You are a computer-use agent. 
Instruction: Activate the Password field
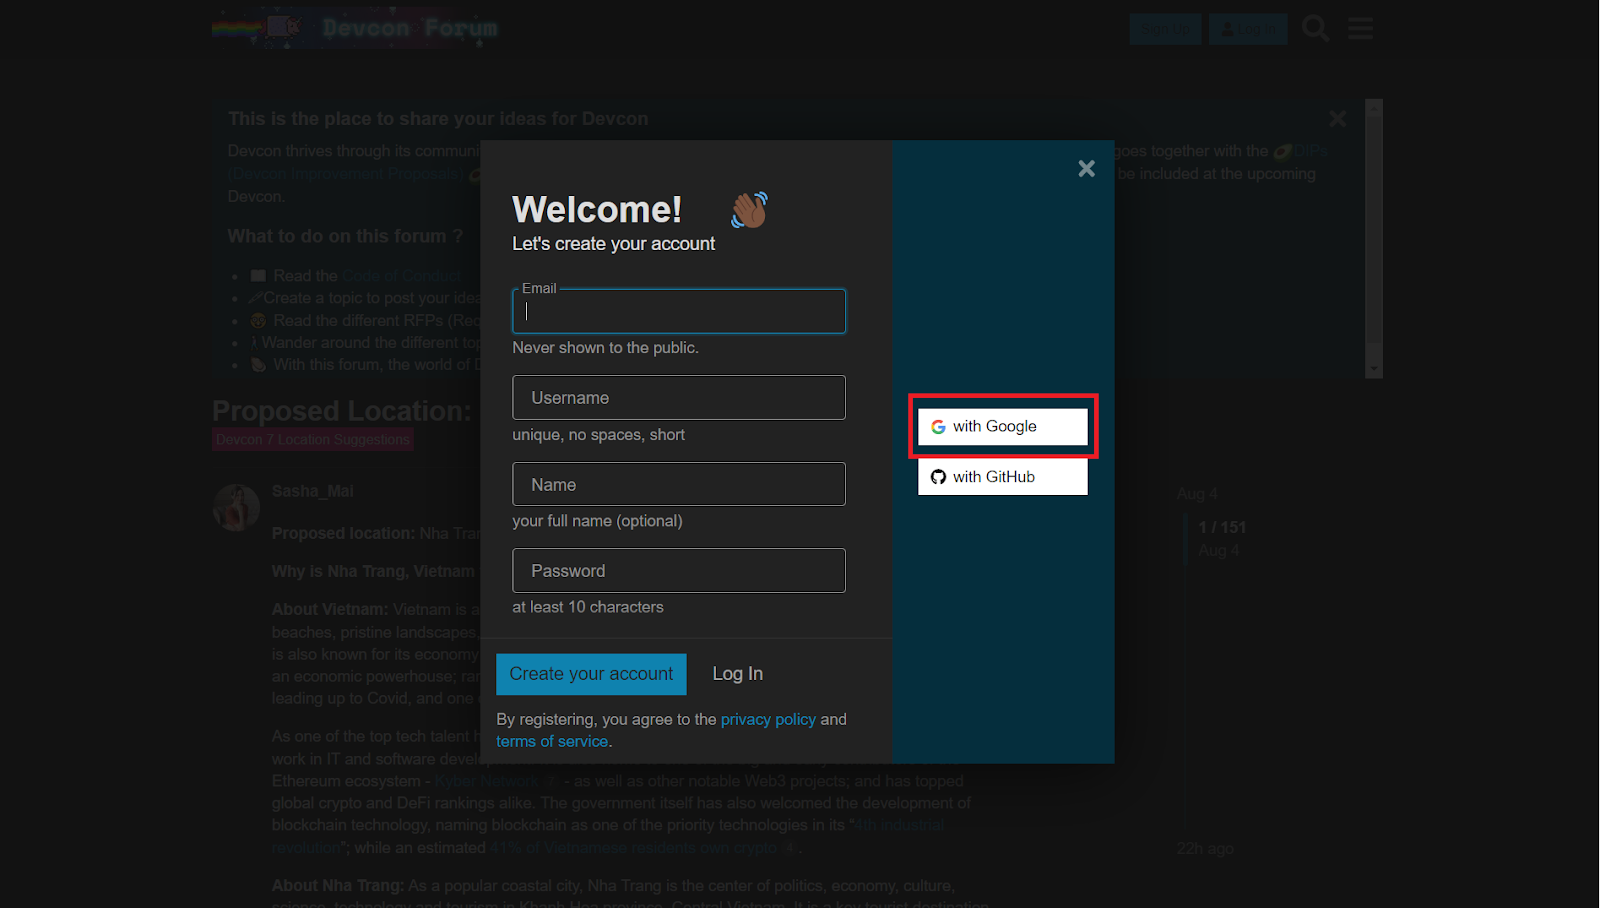(x=679, y=571)
